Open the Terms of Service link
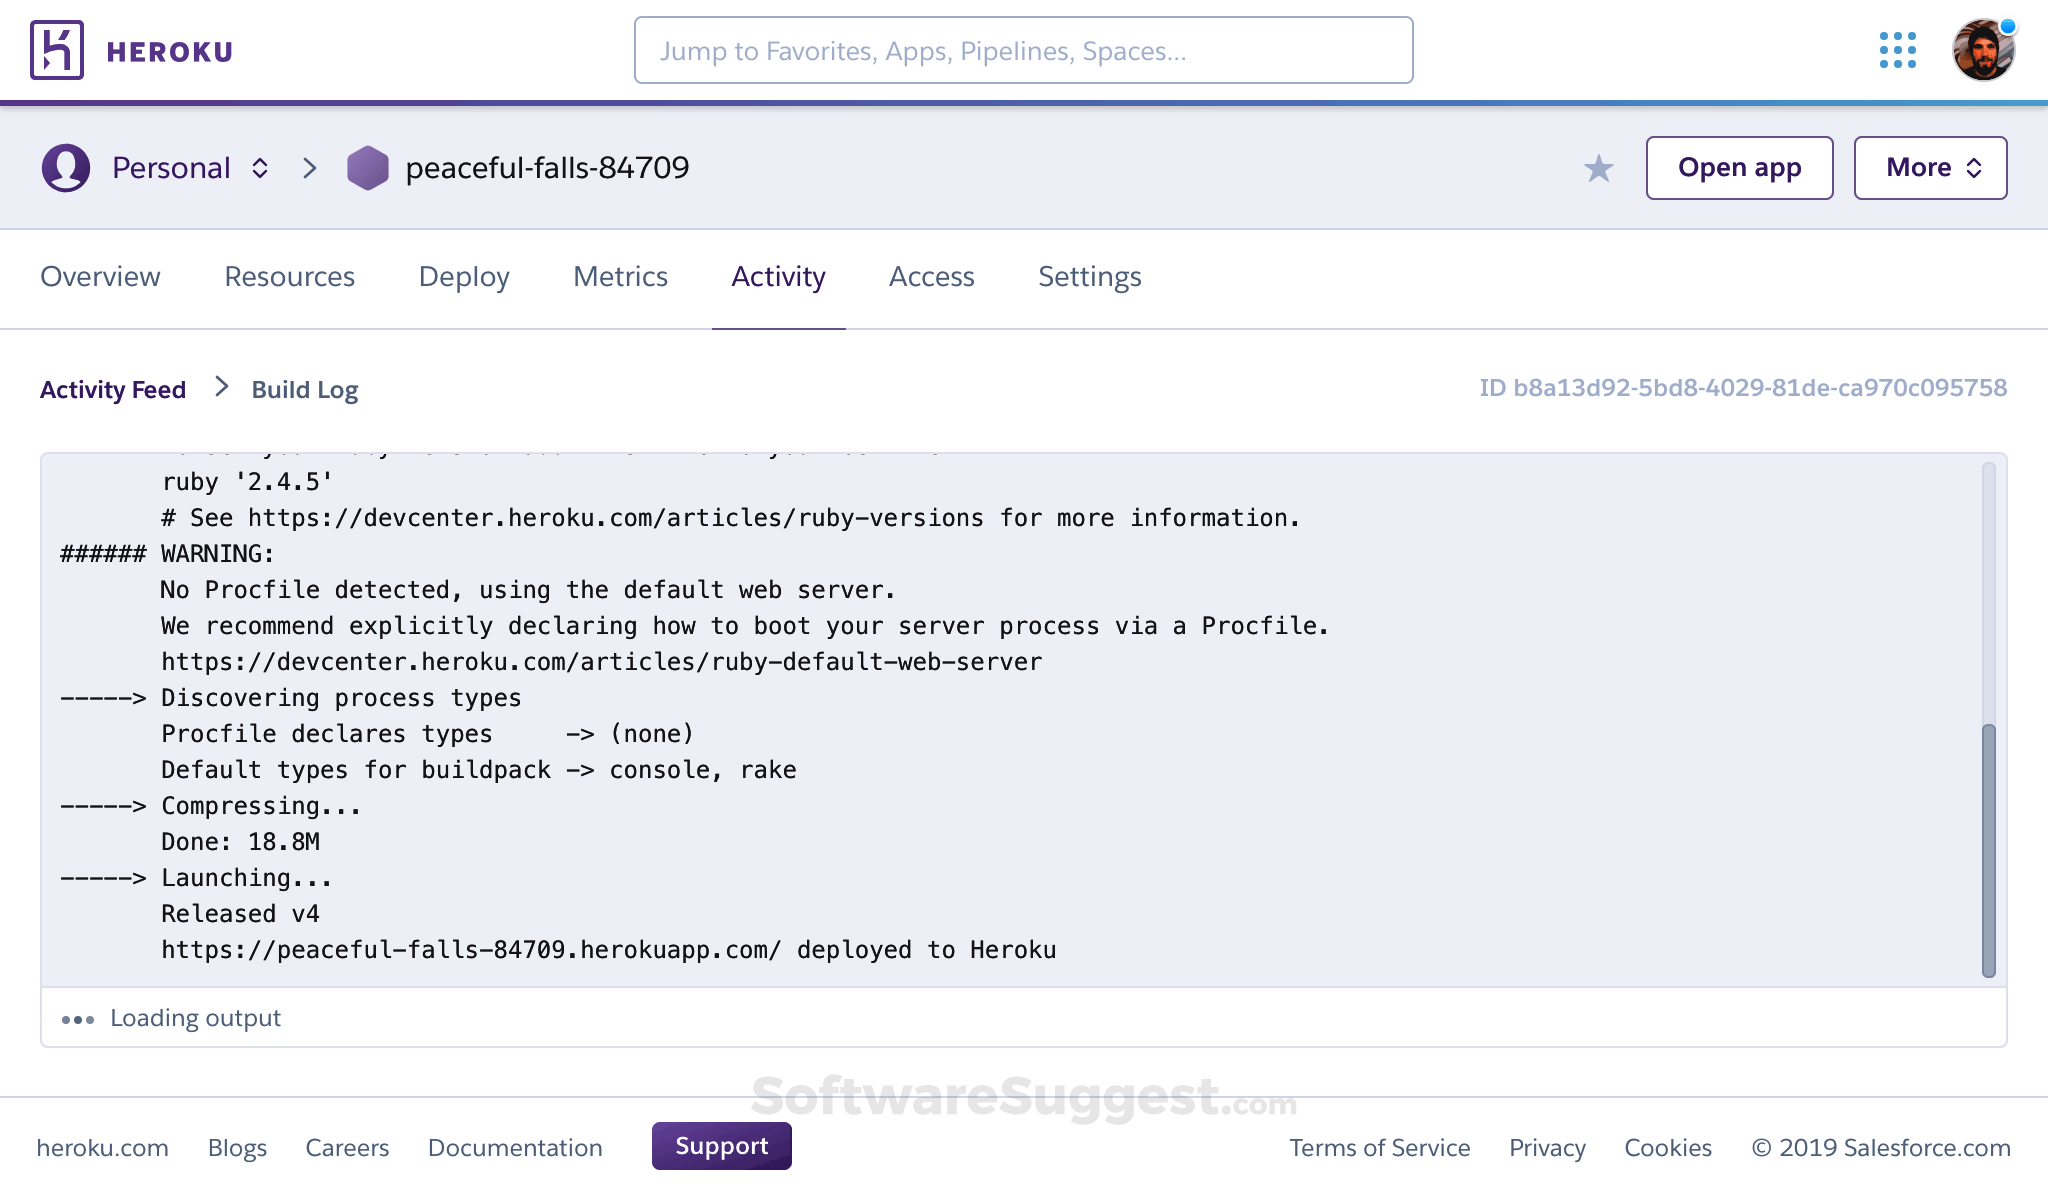 click(x=1380, y=1148)
